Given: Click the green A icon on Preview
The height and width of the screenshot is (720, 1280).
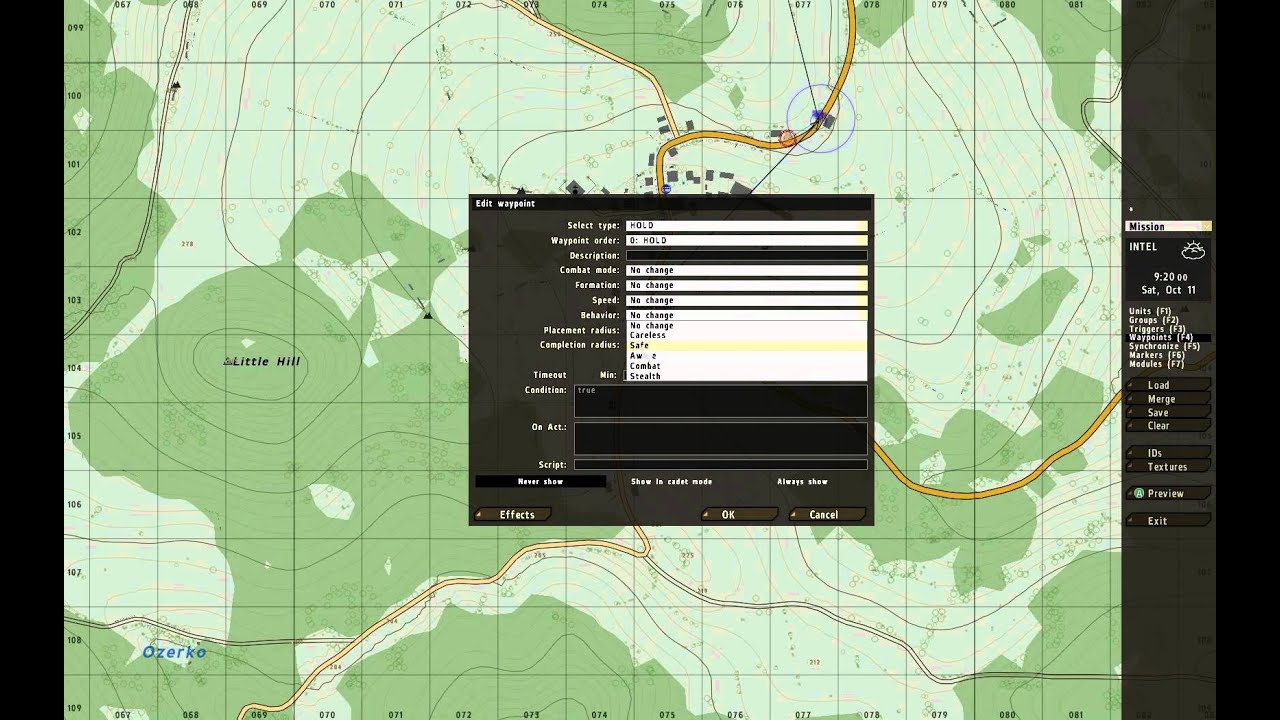Looking at the screenshot, I should (1138, 493).
